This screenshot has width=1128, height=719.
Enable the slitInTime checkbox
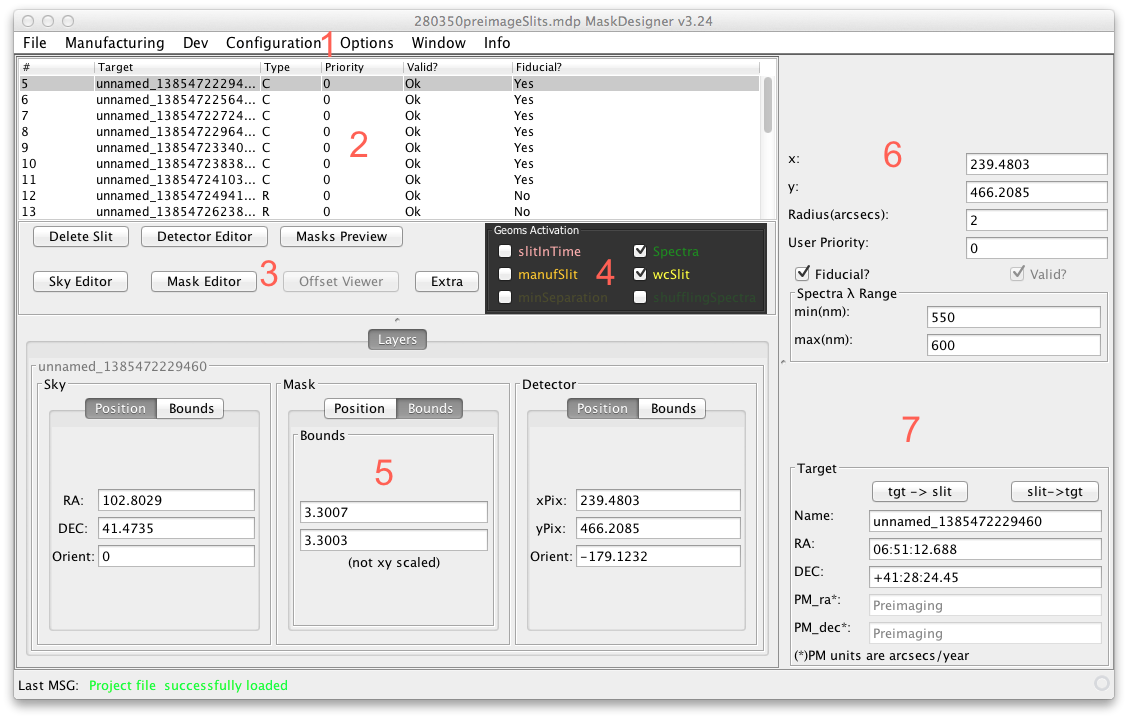505,251
